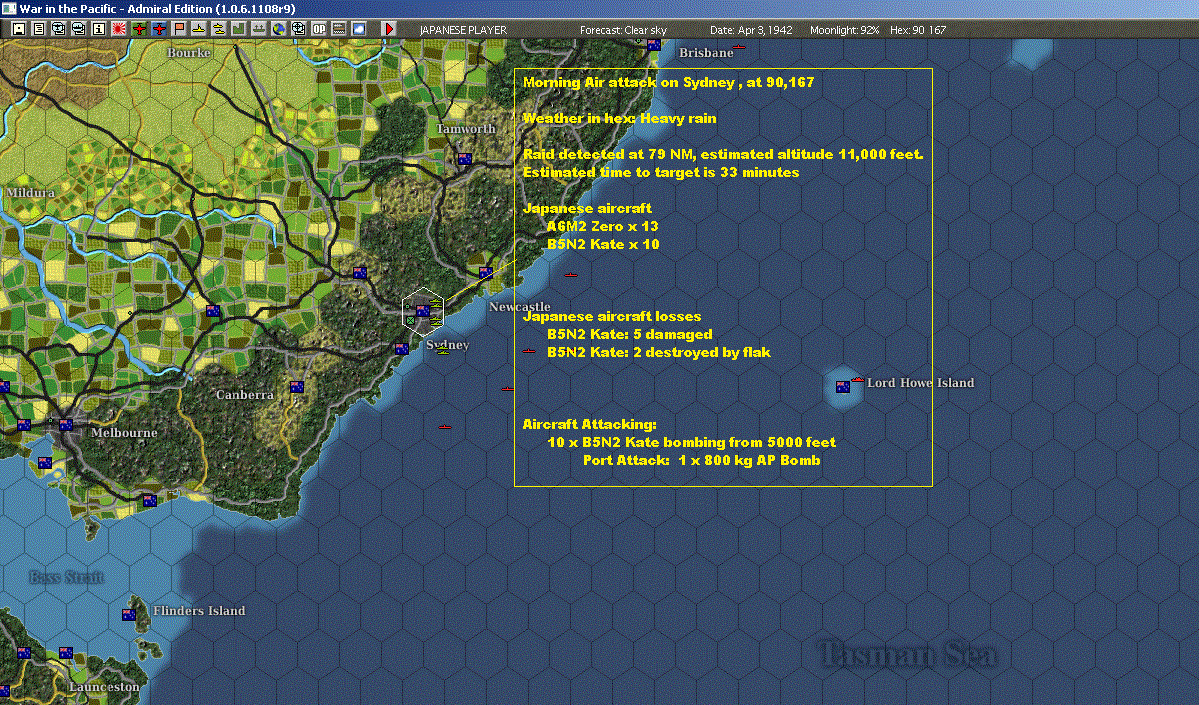Click the red rising sun flag icon
Screen dimensions: 1199x705
(x=119, y=29)
